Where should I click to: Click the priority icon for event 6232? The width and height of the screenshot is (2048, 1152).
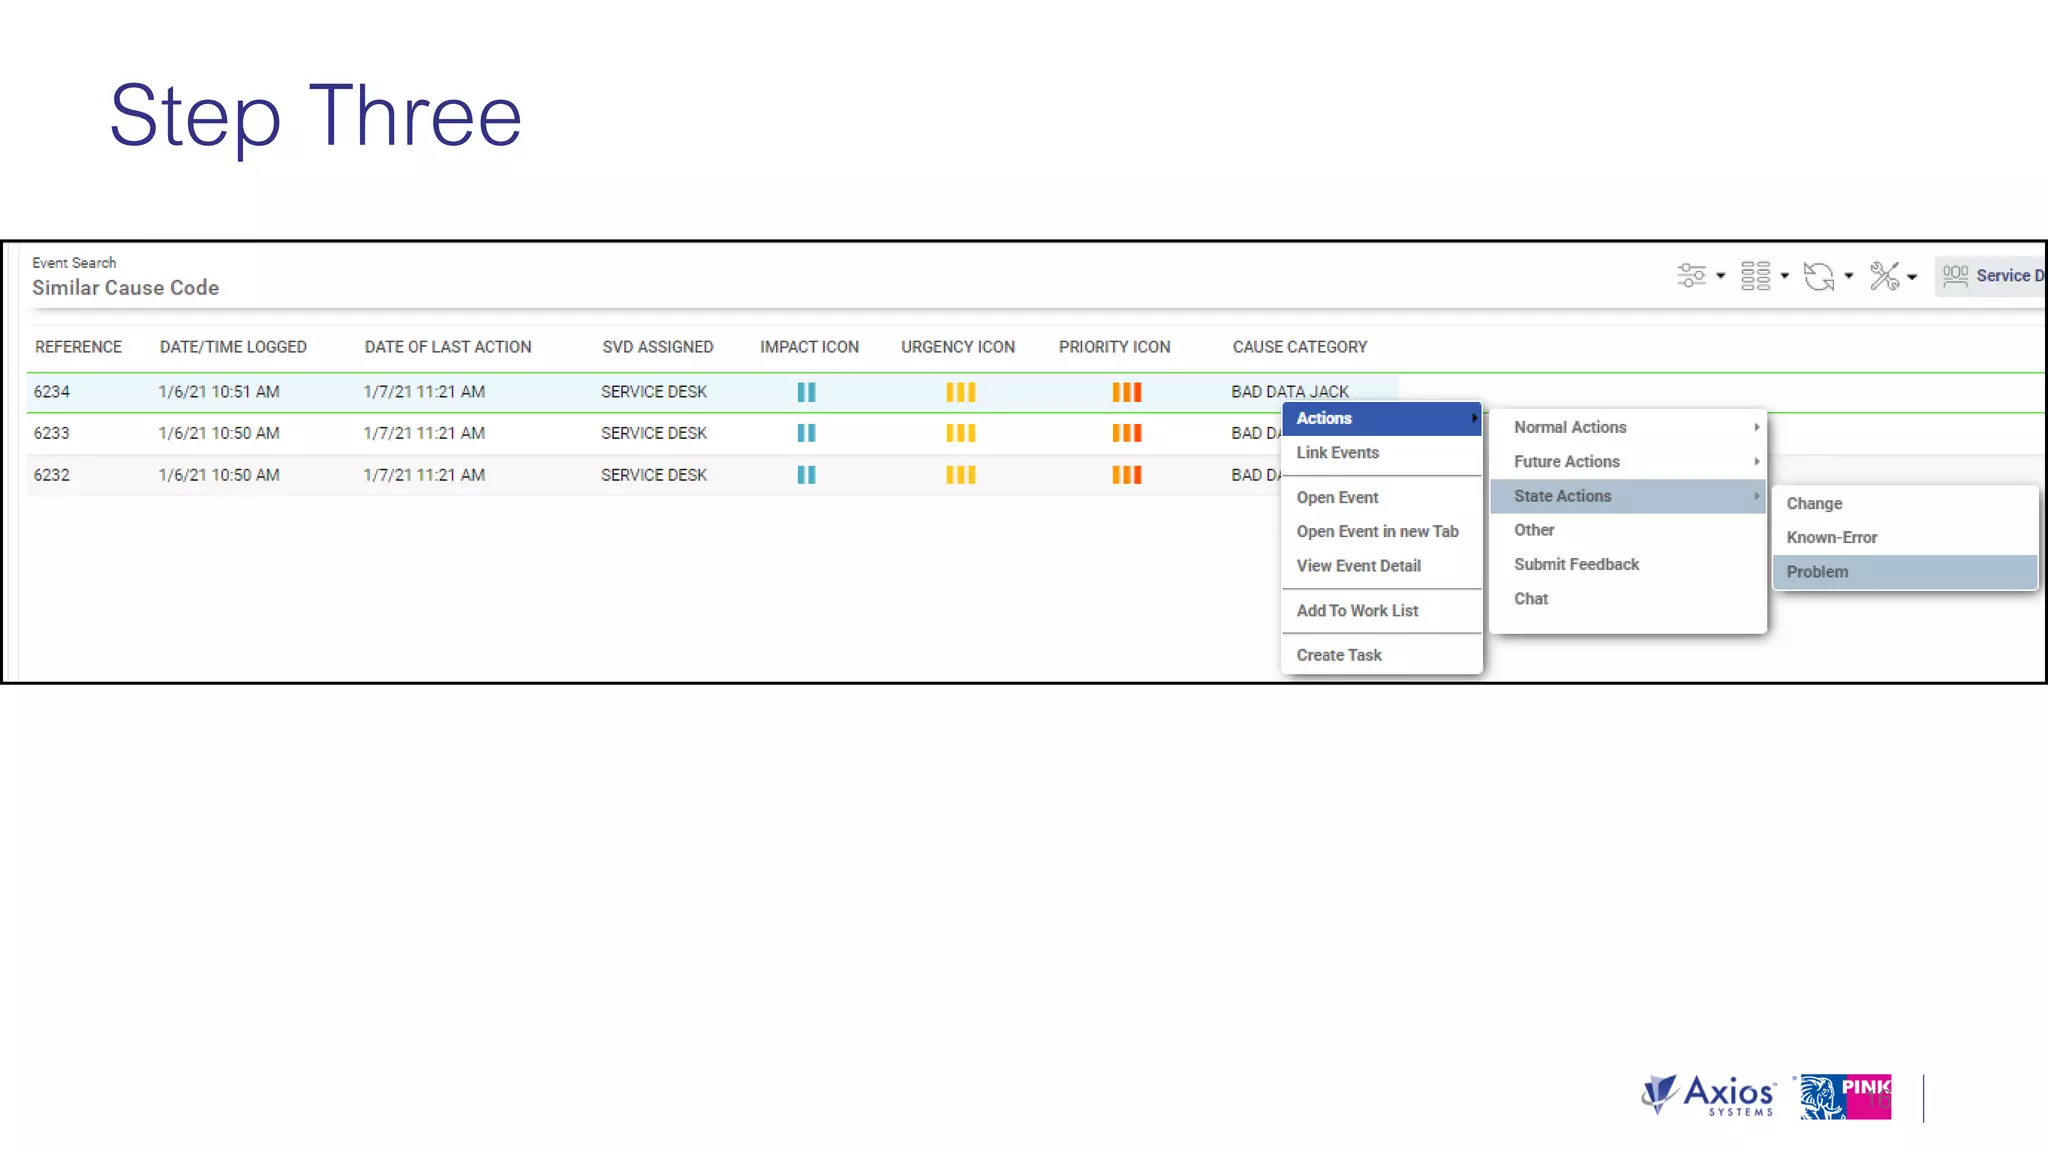tap(1126, 475)
